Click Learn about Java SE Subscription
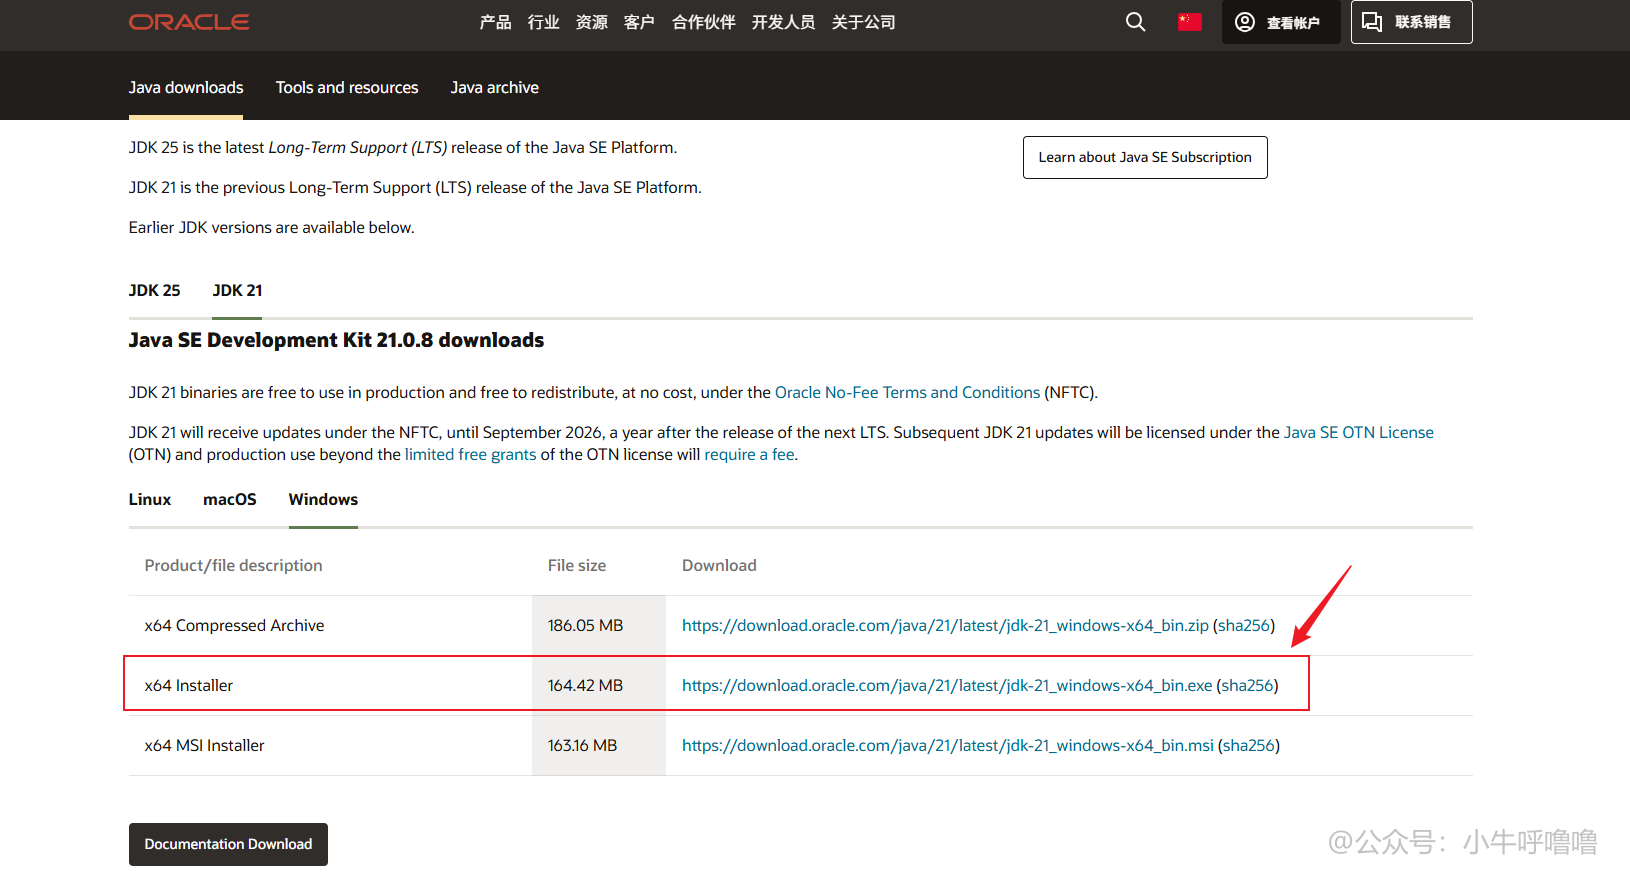The image size is (1630, 885). 1145,158
